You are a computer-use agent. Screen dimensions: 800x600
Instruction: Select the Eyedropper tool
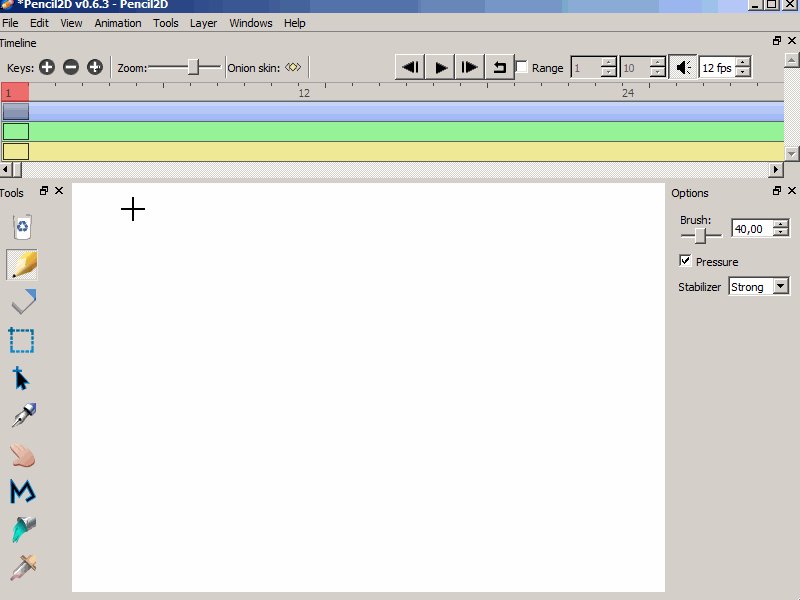pyautogui.click(x=24, y=567)
